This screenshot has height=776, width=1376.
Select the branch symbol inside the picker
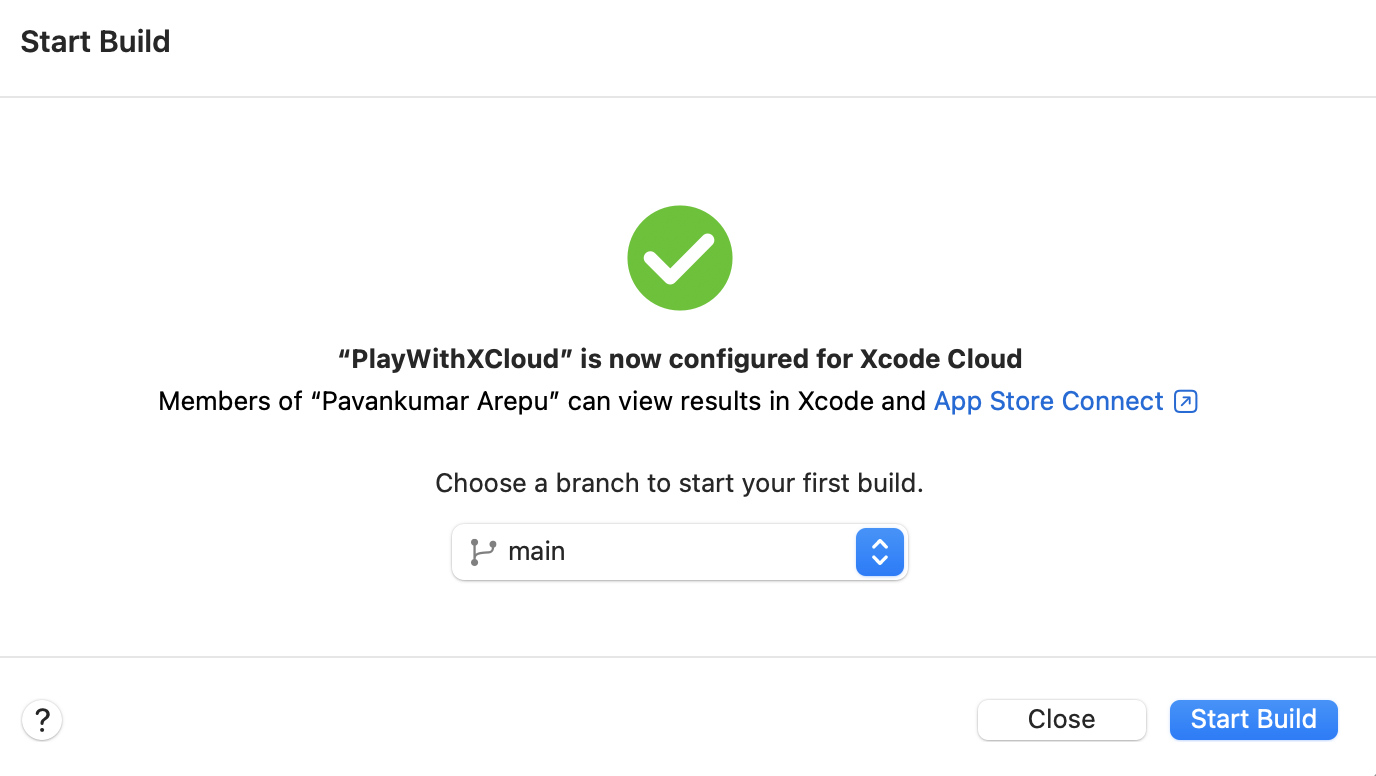tap(482, 551)
